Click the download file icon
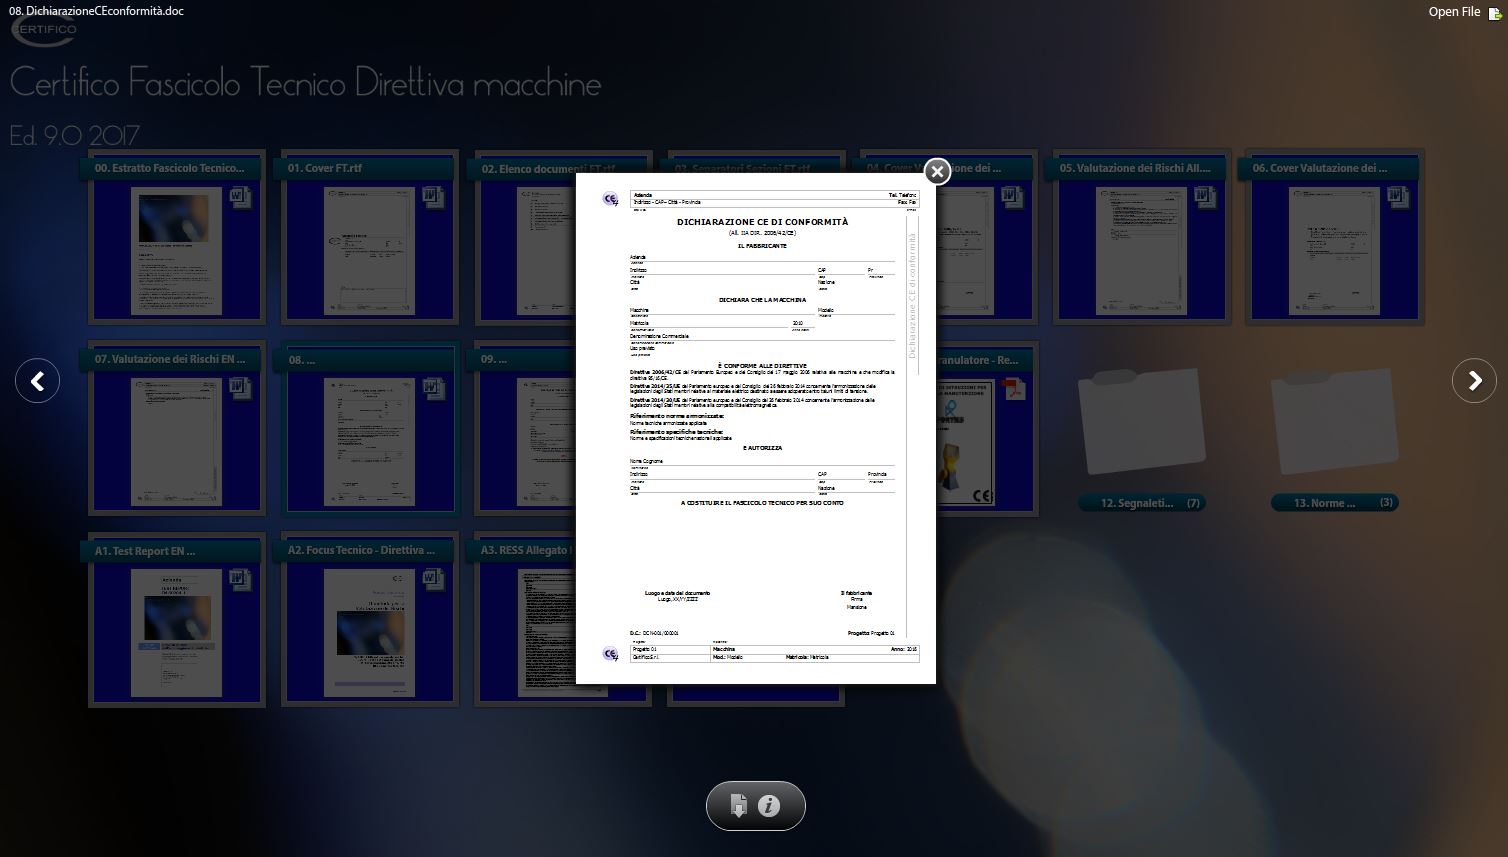 [x=739, y=806]
